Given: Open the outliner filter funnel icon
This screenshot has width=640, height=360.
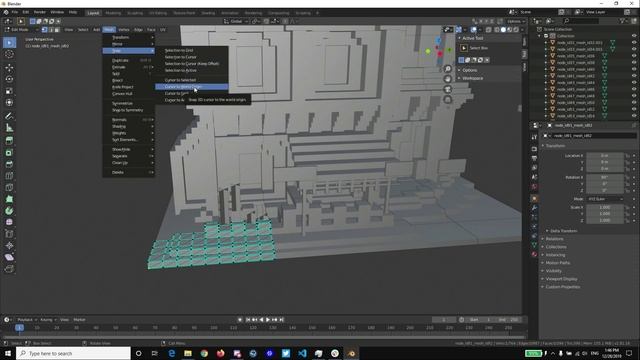Looking at the screenshot, I should click(x=623, y=21).
